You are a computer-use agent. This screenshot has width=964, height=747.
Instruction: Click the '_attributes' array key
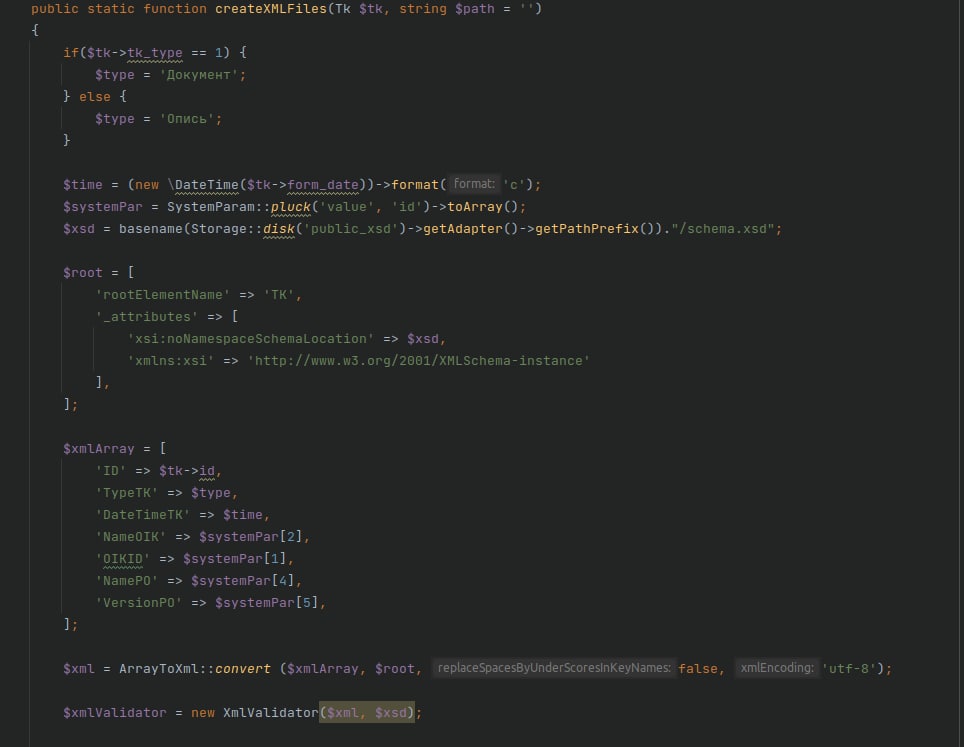[x=146, y=317]
